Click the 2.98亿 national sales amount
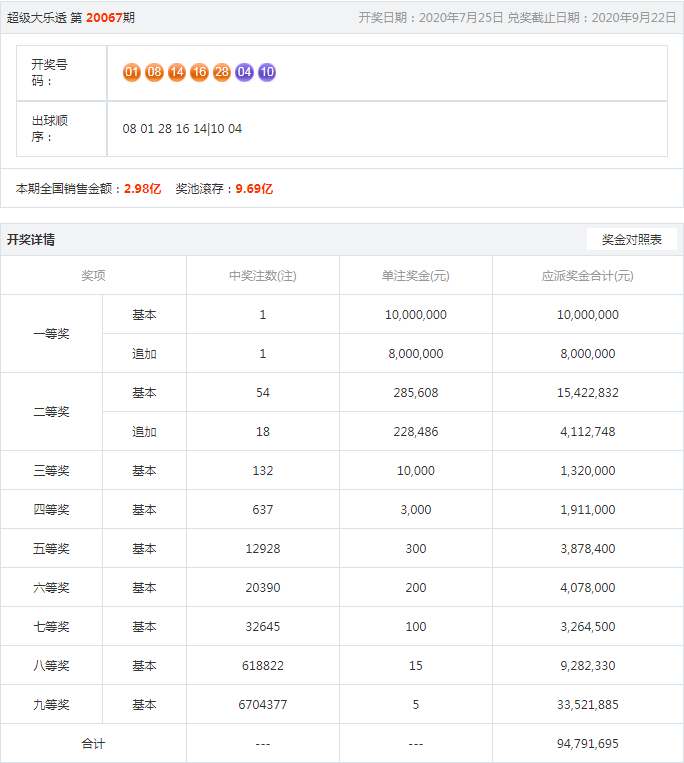This screenshot has height=763, width=684. point(142,188)
